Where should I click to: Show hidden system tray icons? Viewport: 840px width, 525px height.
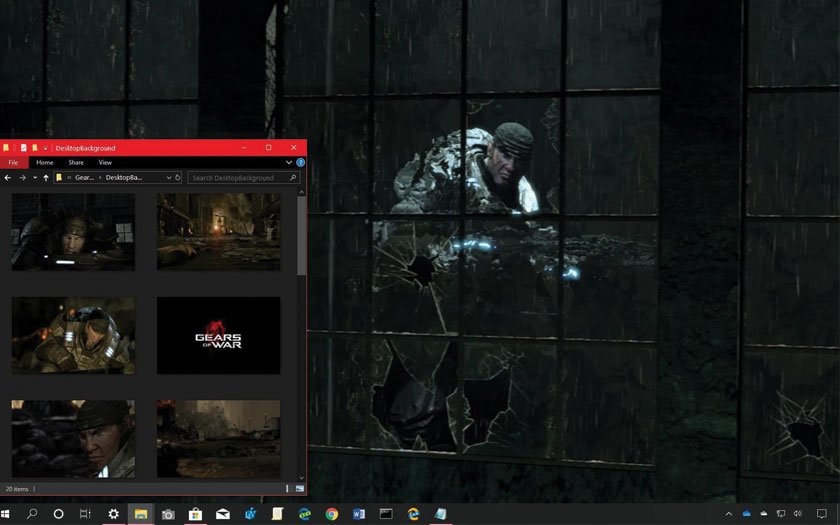pos(728,514)
